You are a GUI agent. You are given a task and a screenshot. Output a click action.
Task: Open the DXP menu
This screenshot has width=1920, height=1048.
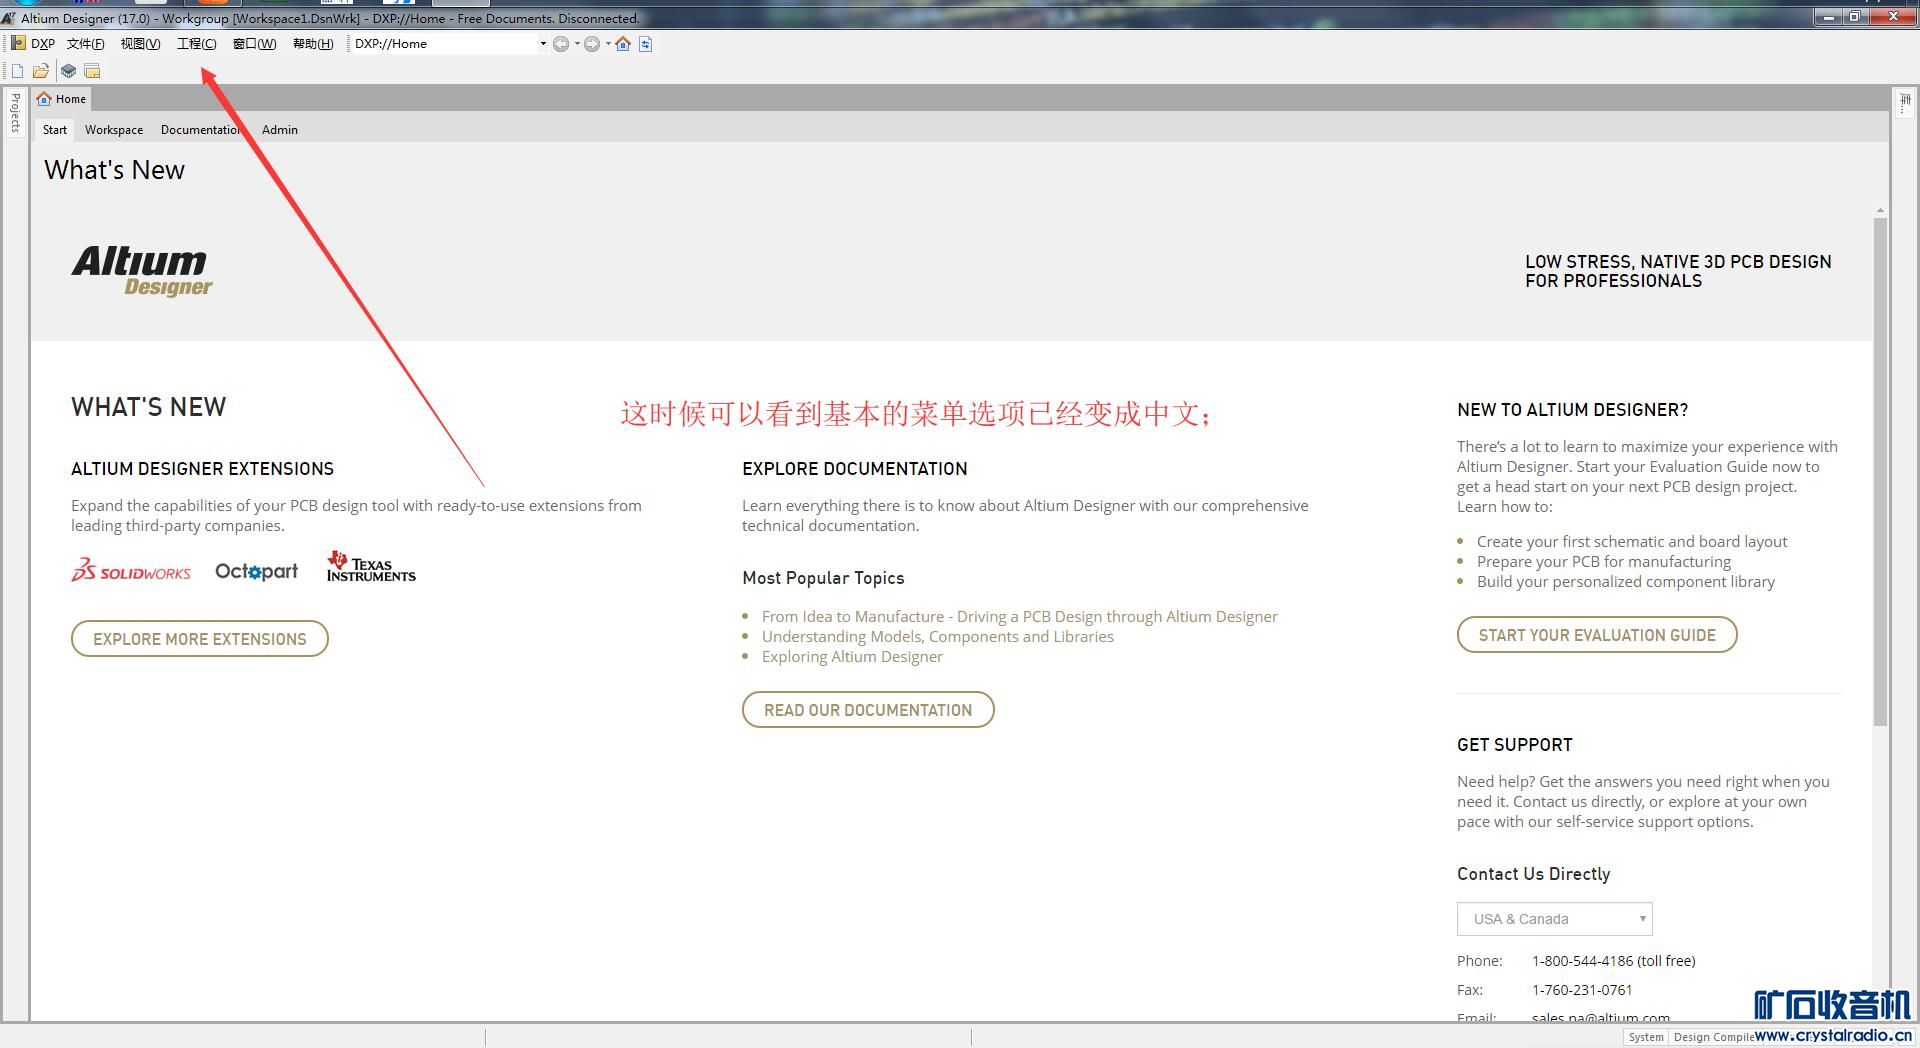tap(43, 44)
